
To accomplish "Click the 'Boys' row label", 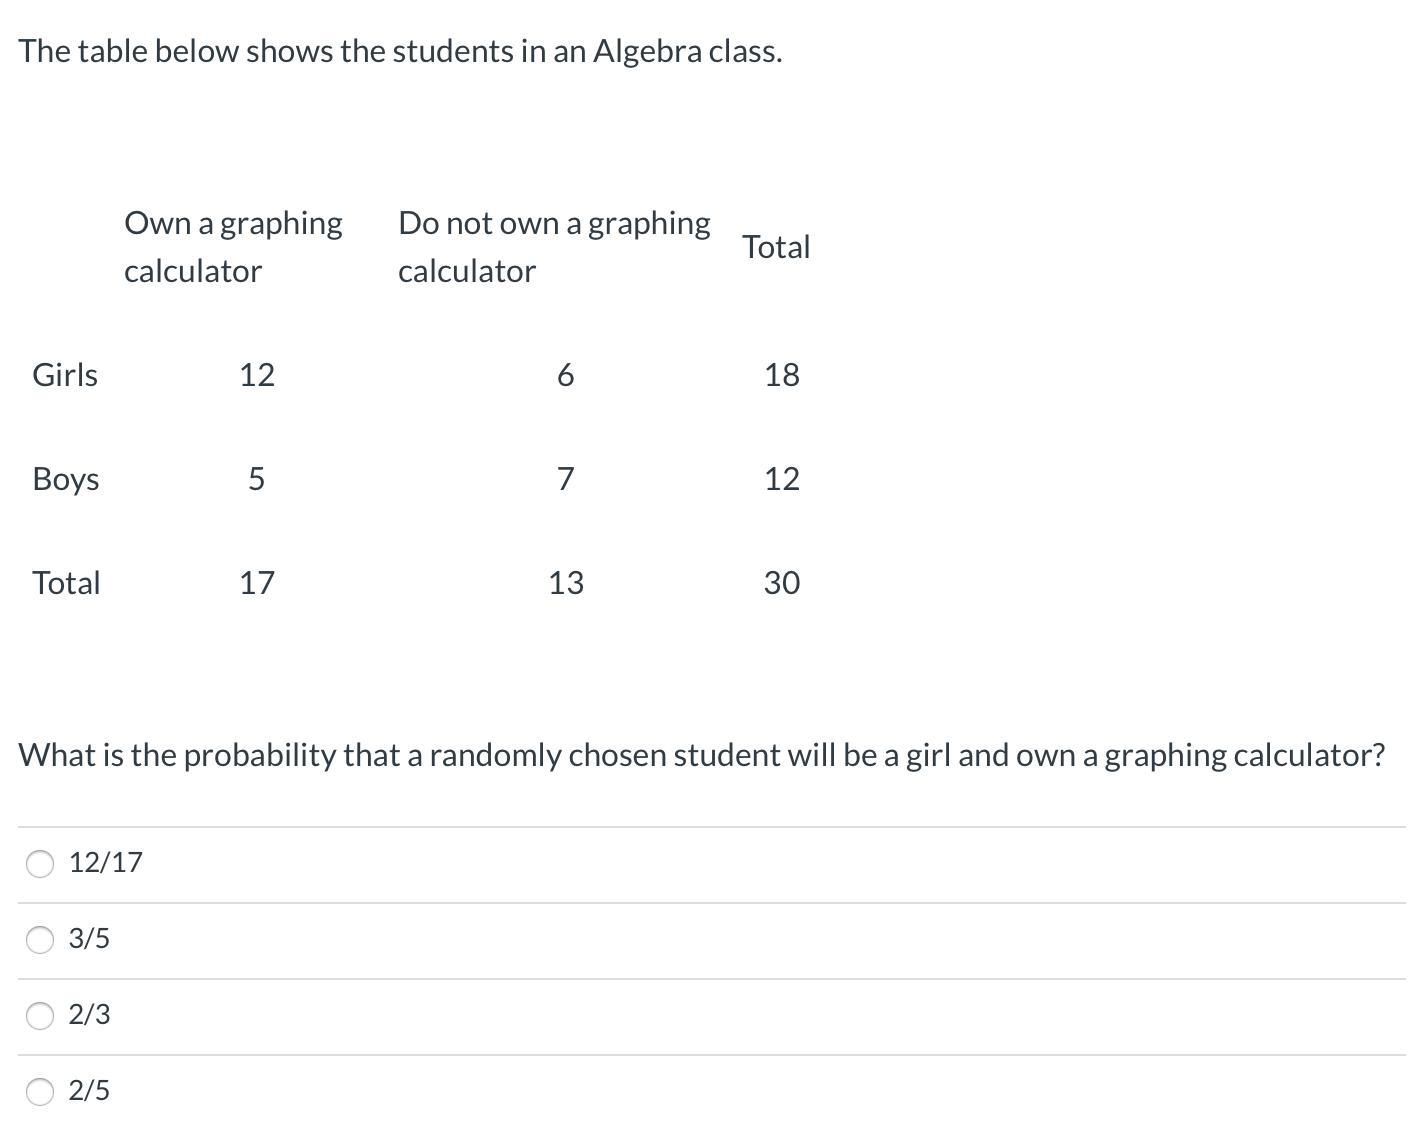I will [66, 479].
